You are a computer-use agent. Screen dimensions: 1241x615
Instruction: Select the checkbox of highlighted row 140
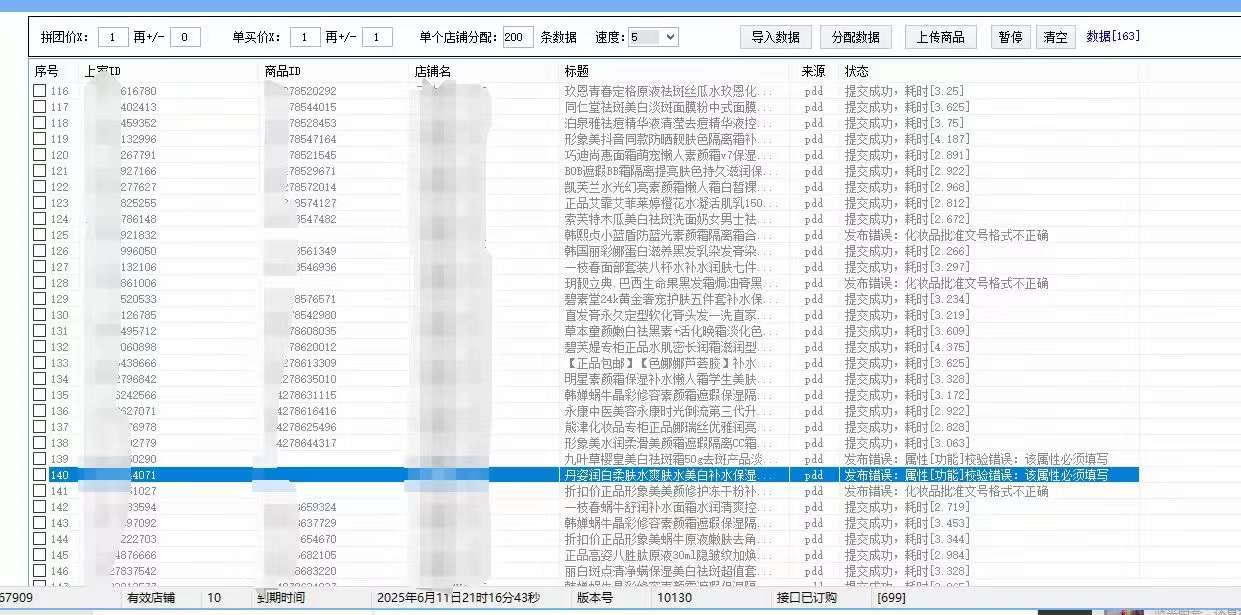39,475
